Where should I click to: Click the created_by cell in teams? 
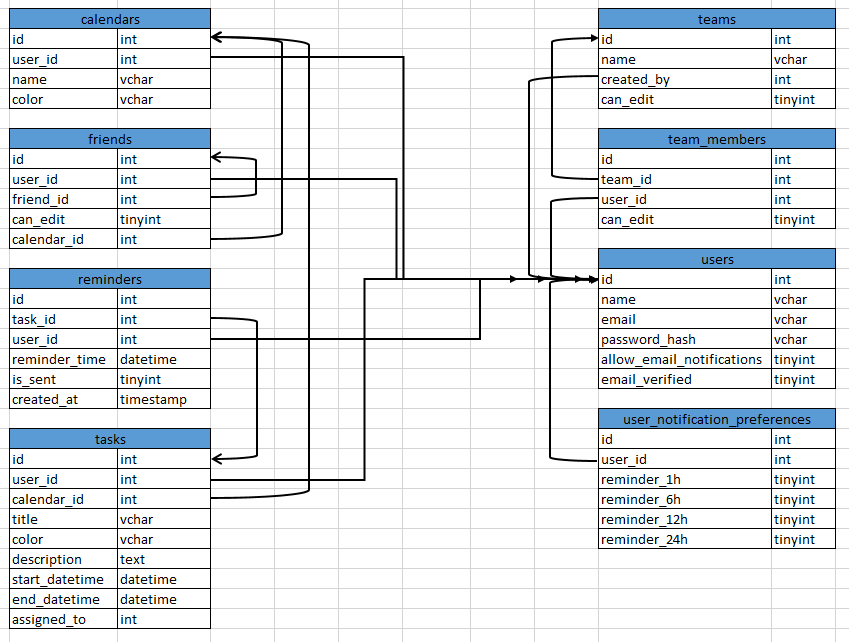click(684, 79)
